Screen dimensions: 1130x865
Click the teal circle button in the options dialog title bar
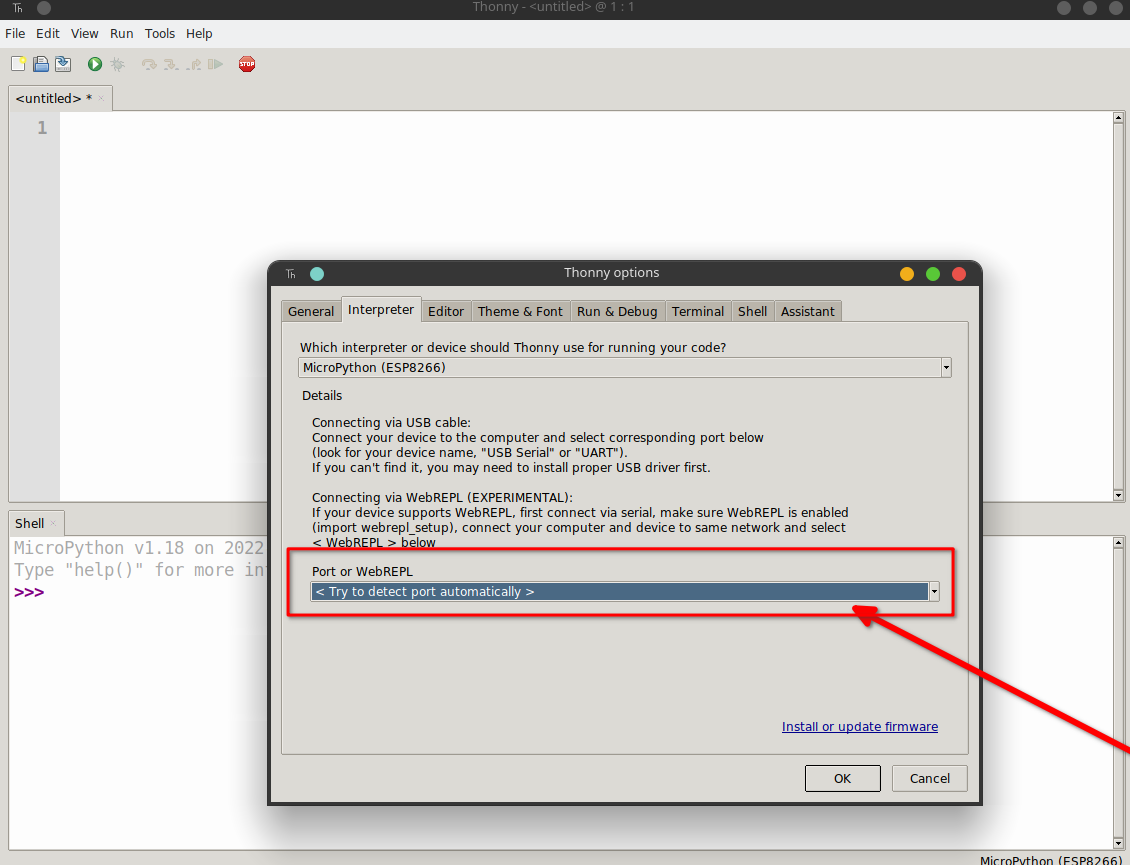pos(316,274)
